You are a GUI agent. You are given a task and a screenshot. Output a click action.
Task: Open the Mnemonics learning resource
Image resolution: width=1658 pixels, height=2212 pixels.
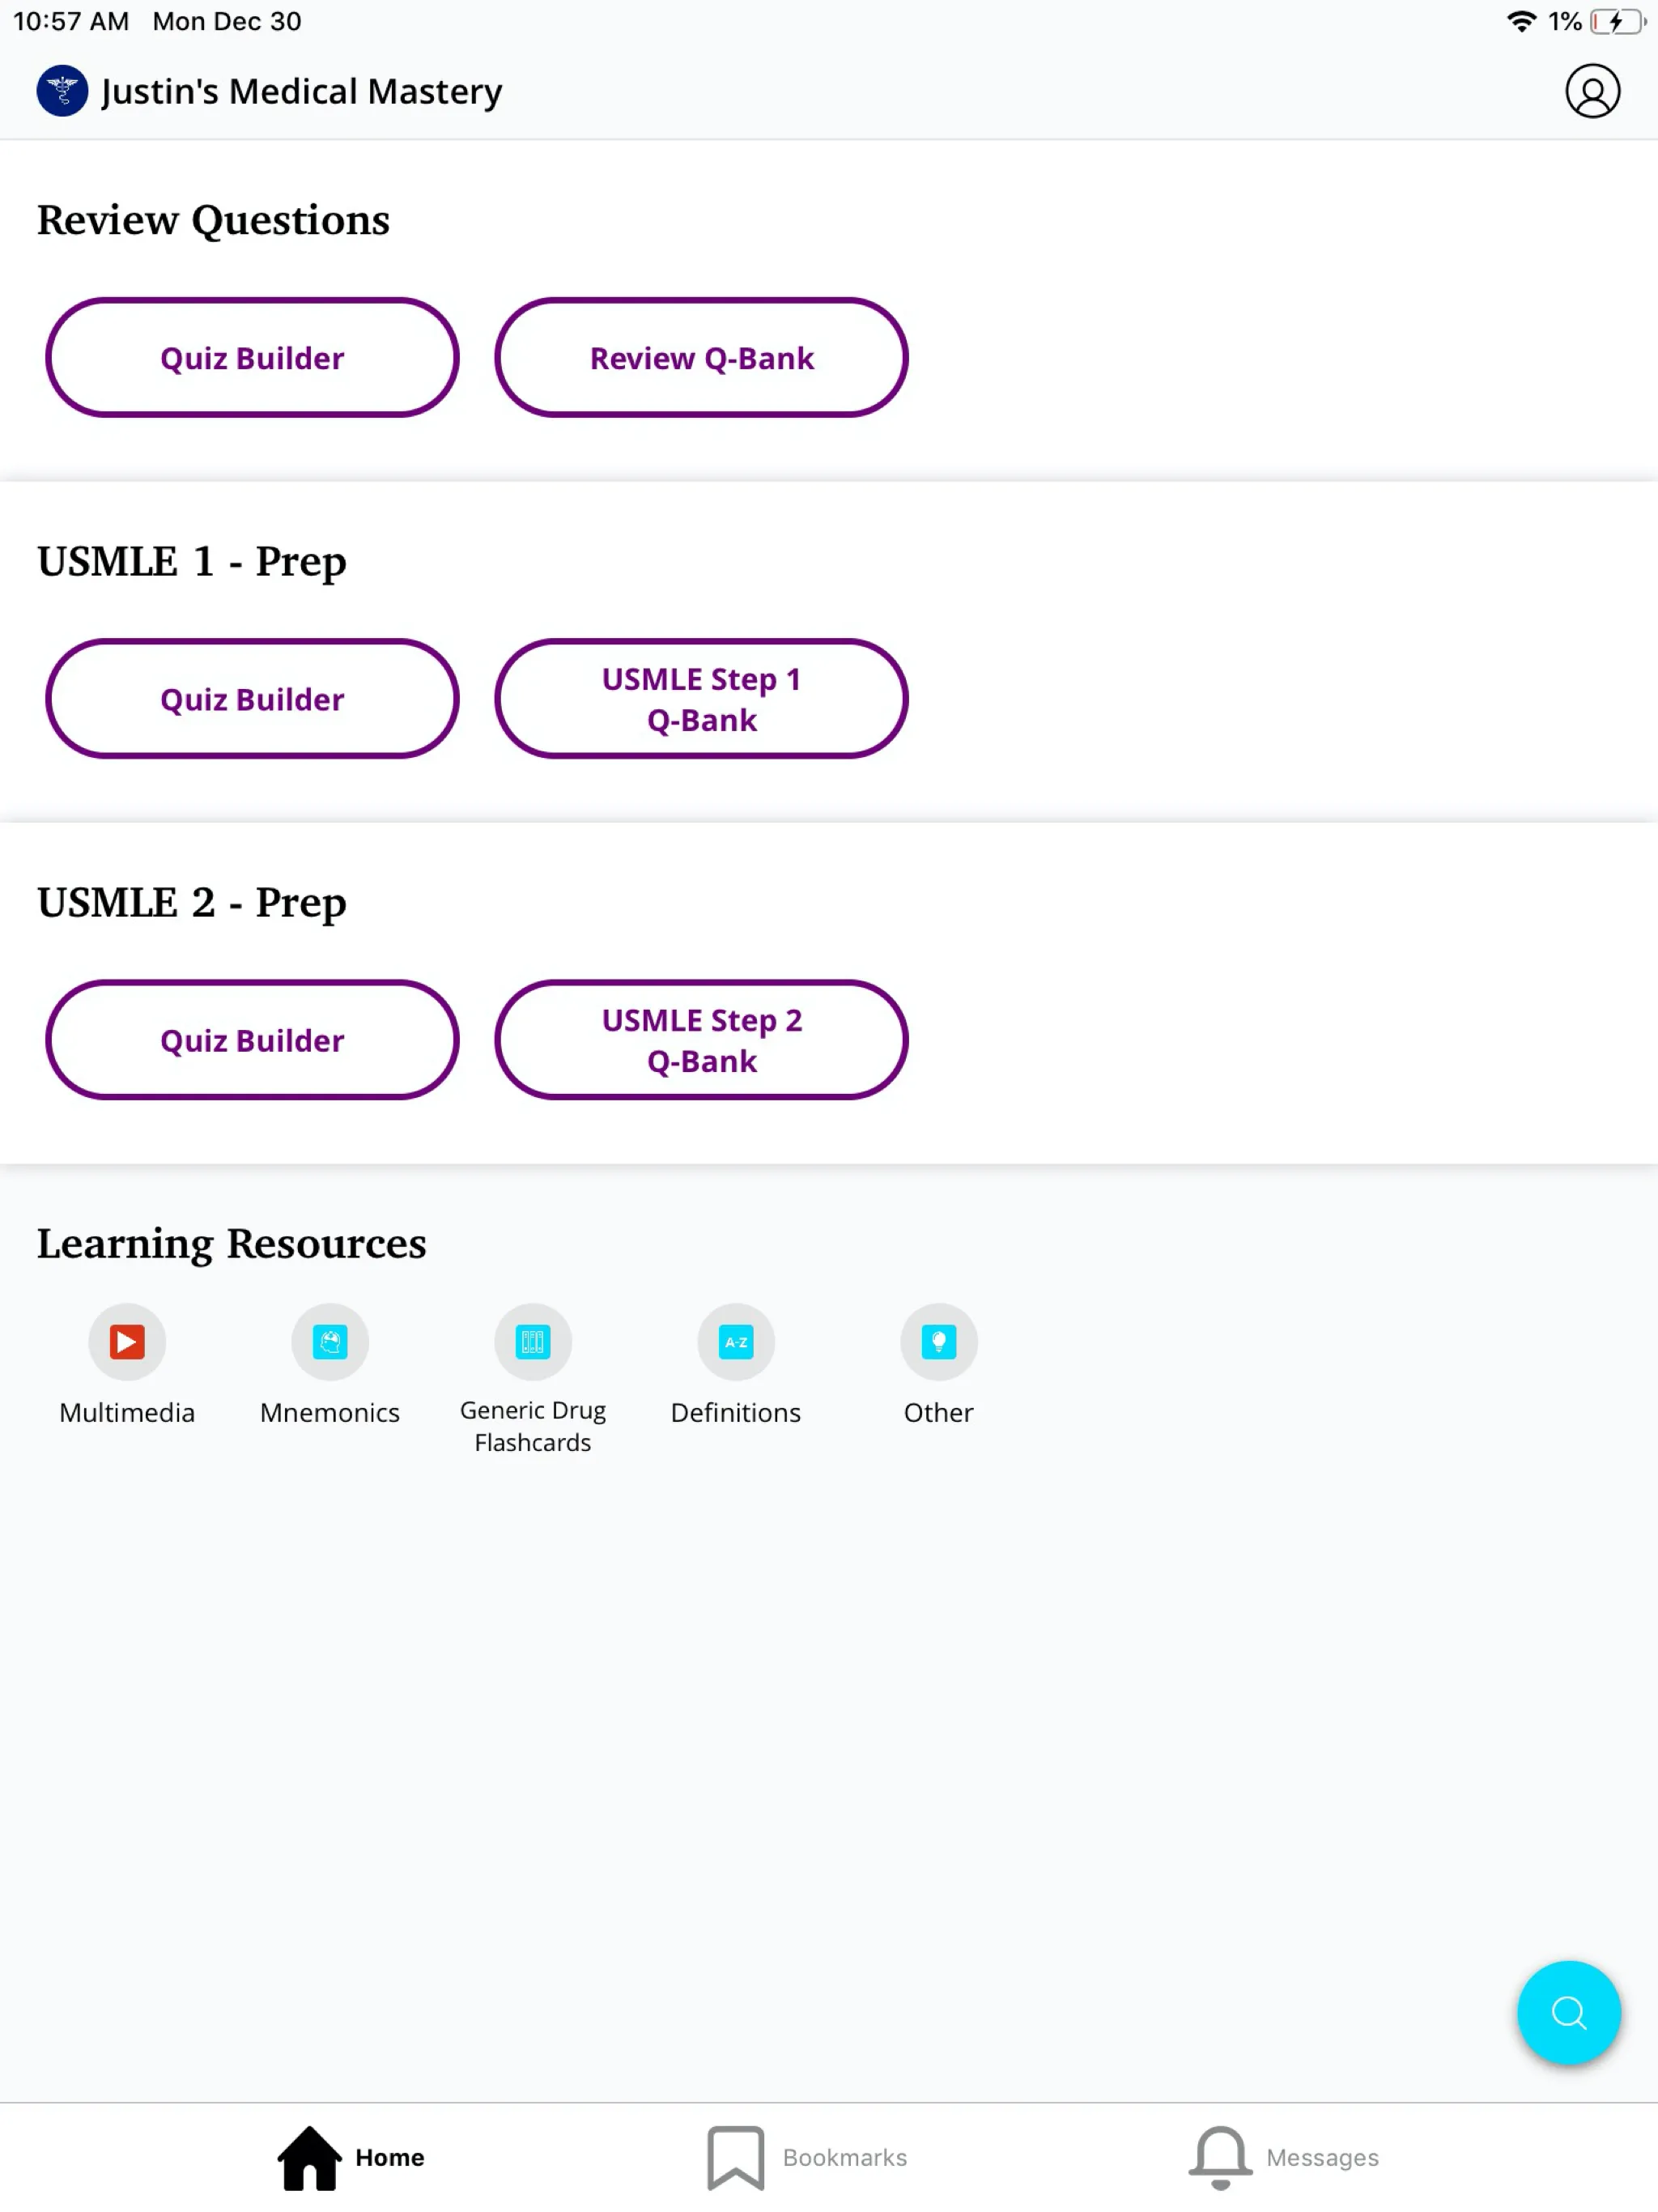(x=329, y=1341)
